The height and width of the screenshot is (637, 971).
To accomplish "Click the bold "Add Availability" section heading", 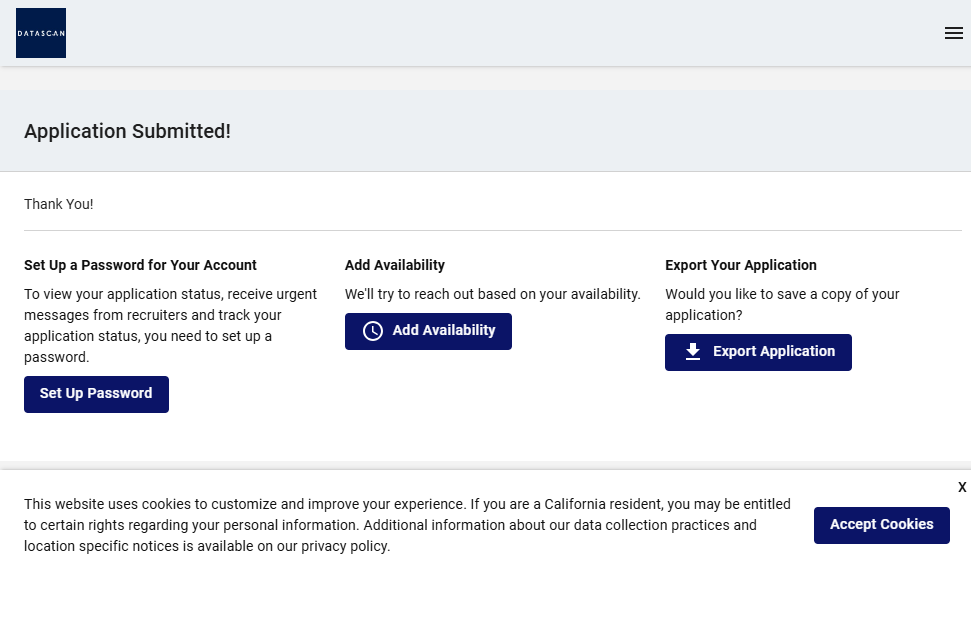I will pyautogui.click(x=394, y=265).
